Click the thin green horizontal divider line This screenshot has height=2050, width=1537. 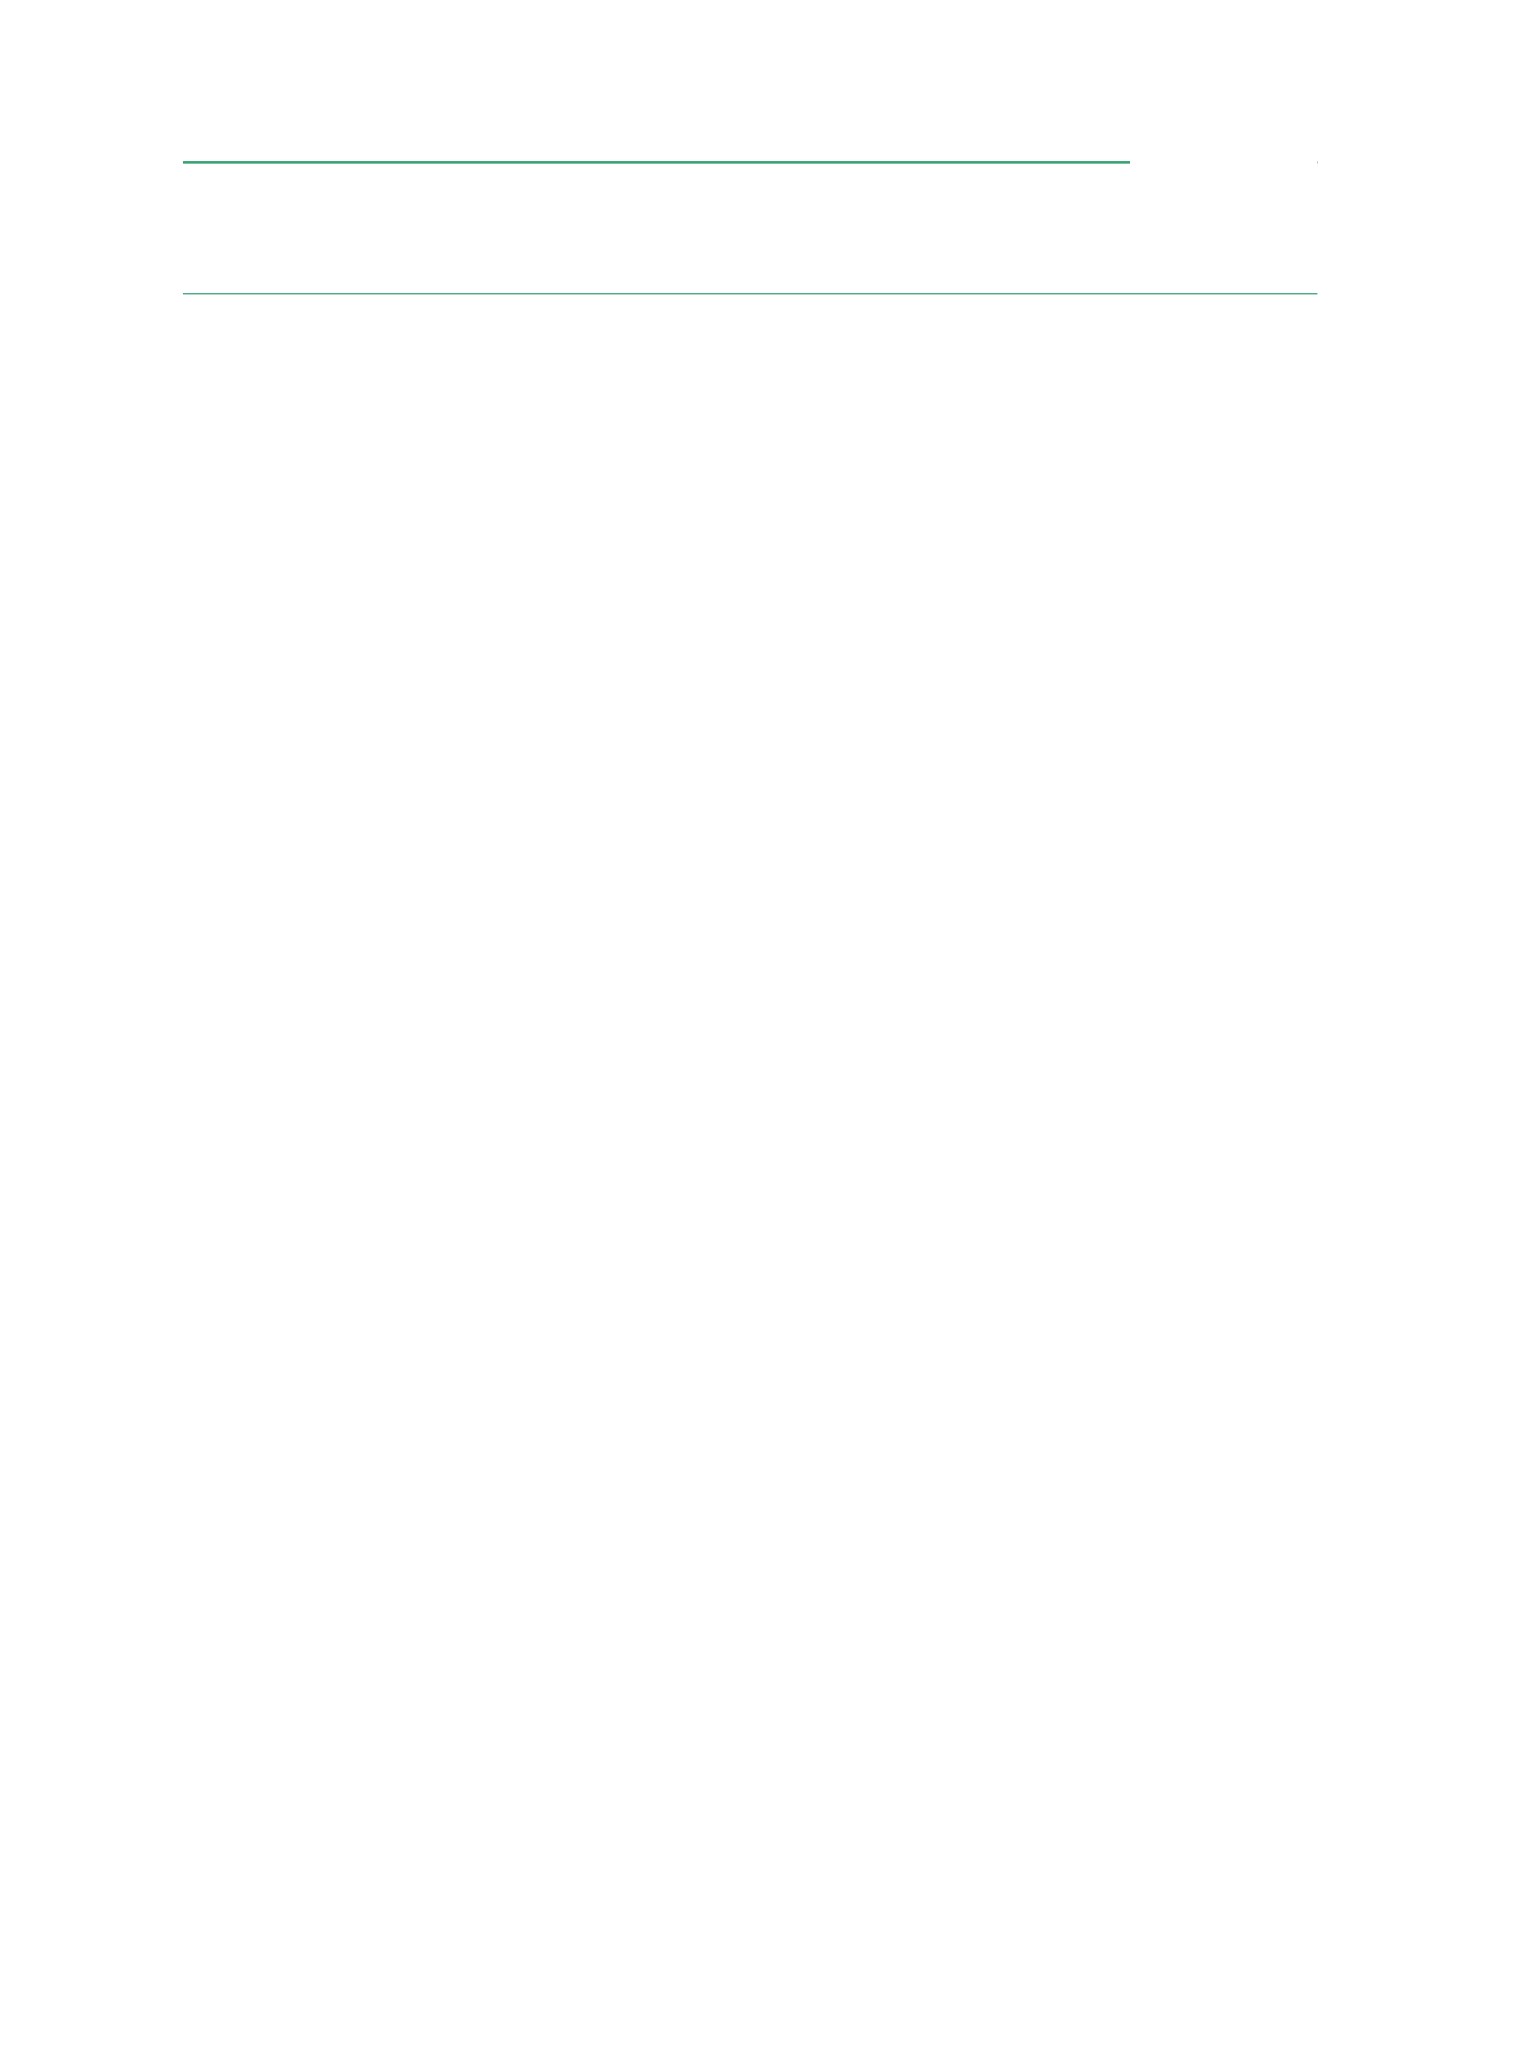tap(750, 294)
